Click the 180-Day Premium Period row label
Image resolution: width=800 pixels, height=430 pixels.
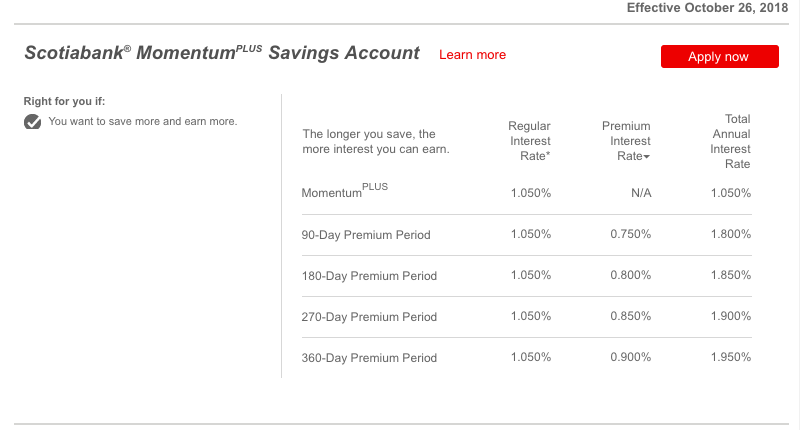(369, 276)
